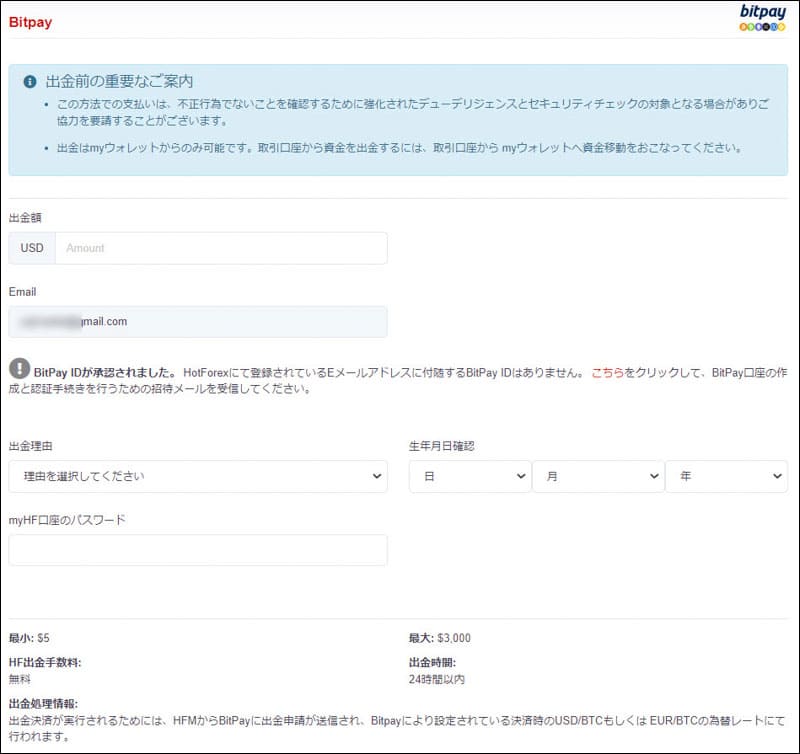Select the 年 year dropdown
The image size is (800, 754).
727,477
